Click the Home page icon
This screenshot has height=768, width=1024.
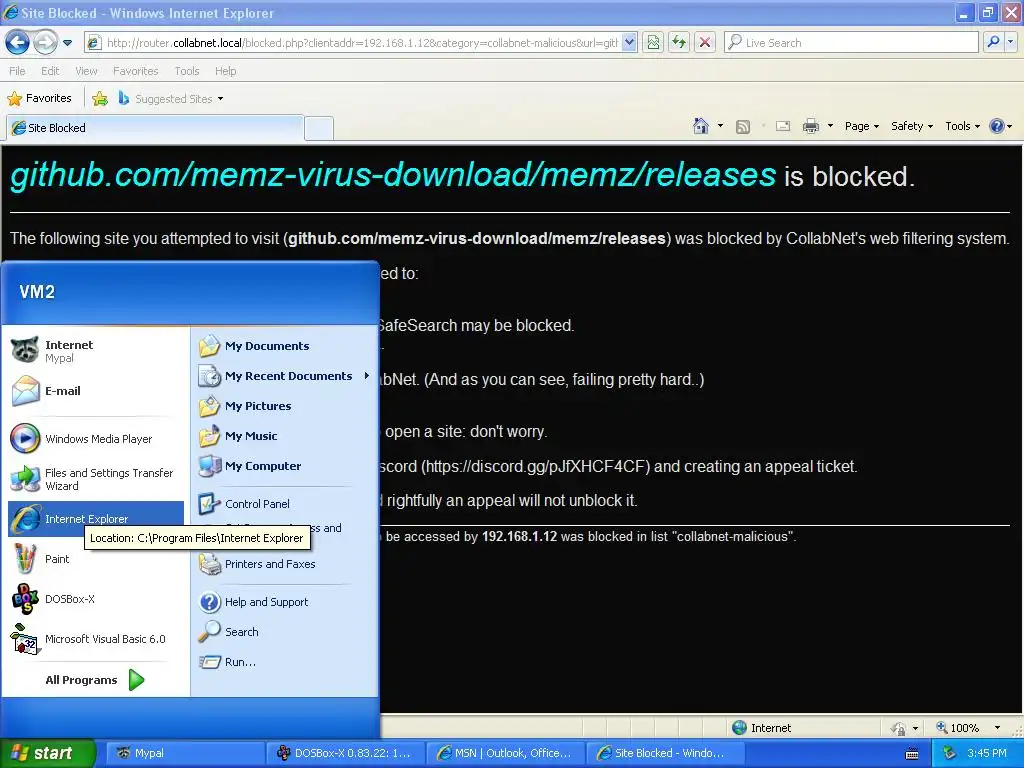tap(701, 126)
